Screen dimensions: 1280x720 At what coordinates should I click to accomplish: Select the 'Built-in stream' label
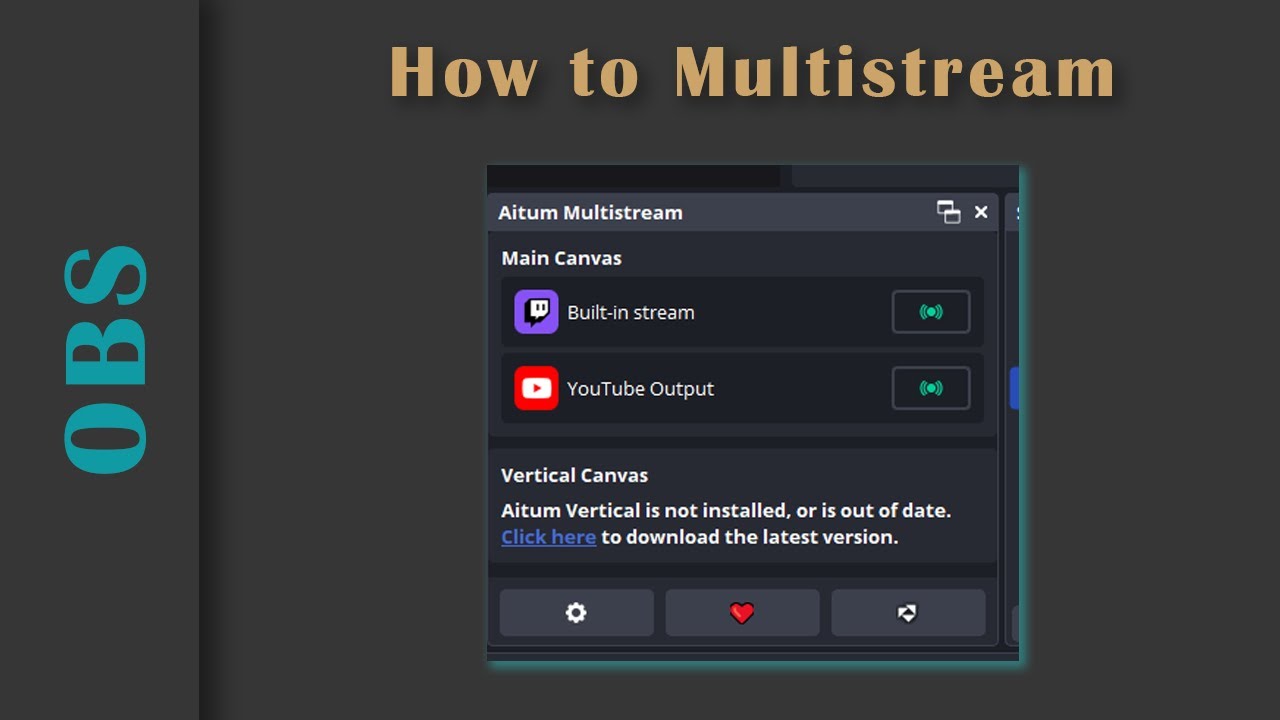tap(631, 312)
